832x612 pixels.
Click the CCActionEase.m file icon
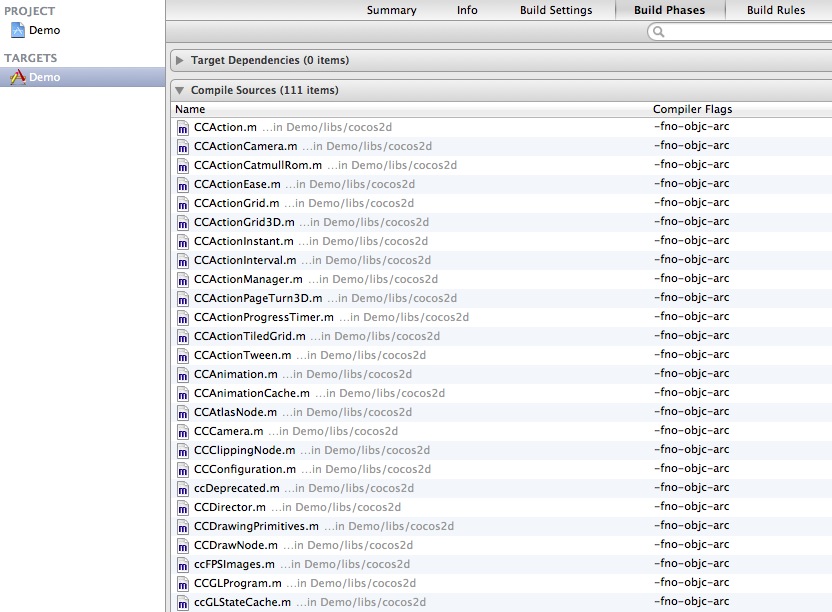tap(183, 185)
